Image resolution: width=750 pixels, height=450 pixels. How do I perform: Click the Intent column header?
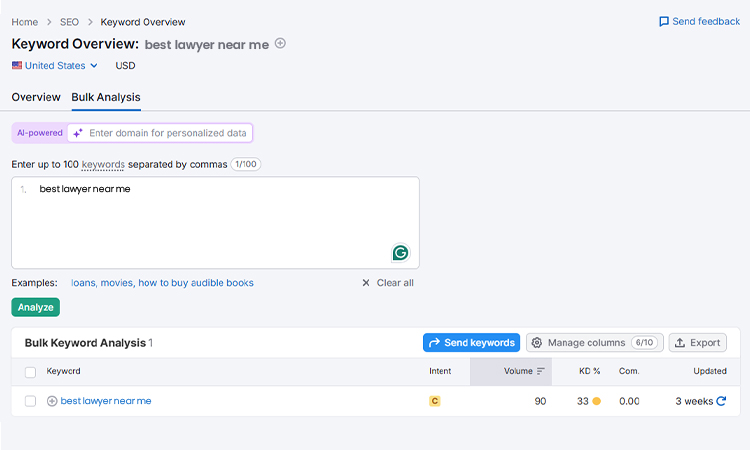pos(440,371)
